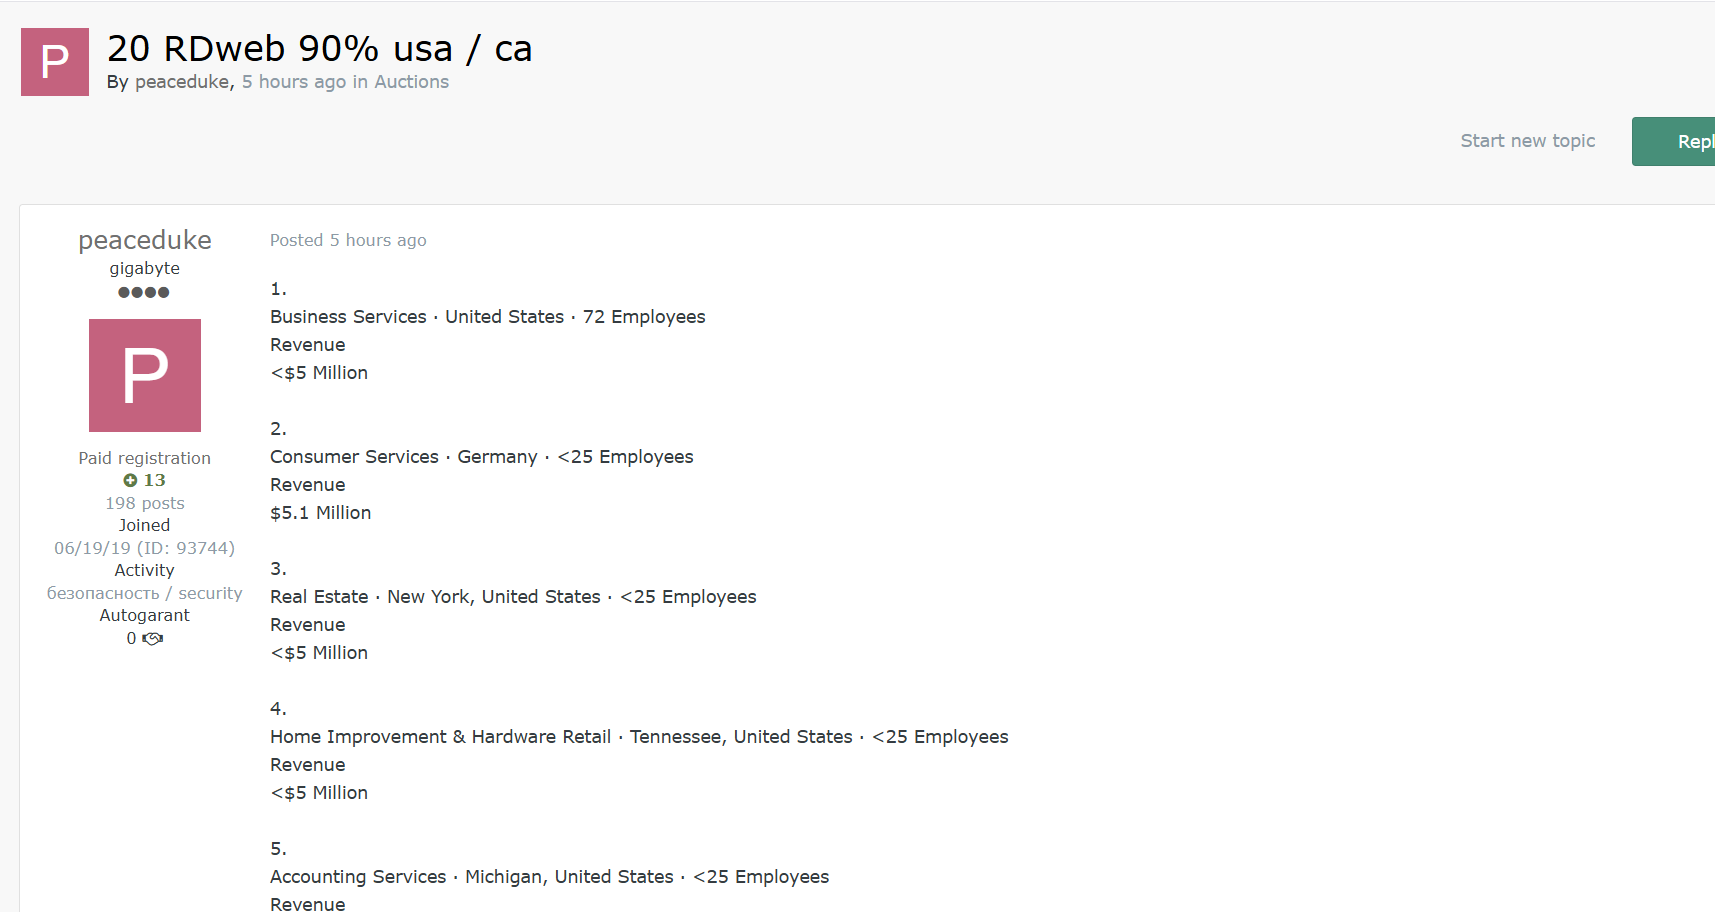Click the gigabyte rank label
The height and width of the screenshot is (912, 1715).
[145, 268]
